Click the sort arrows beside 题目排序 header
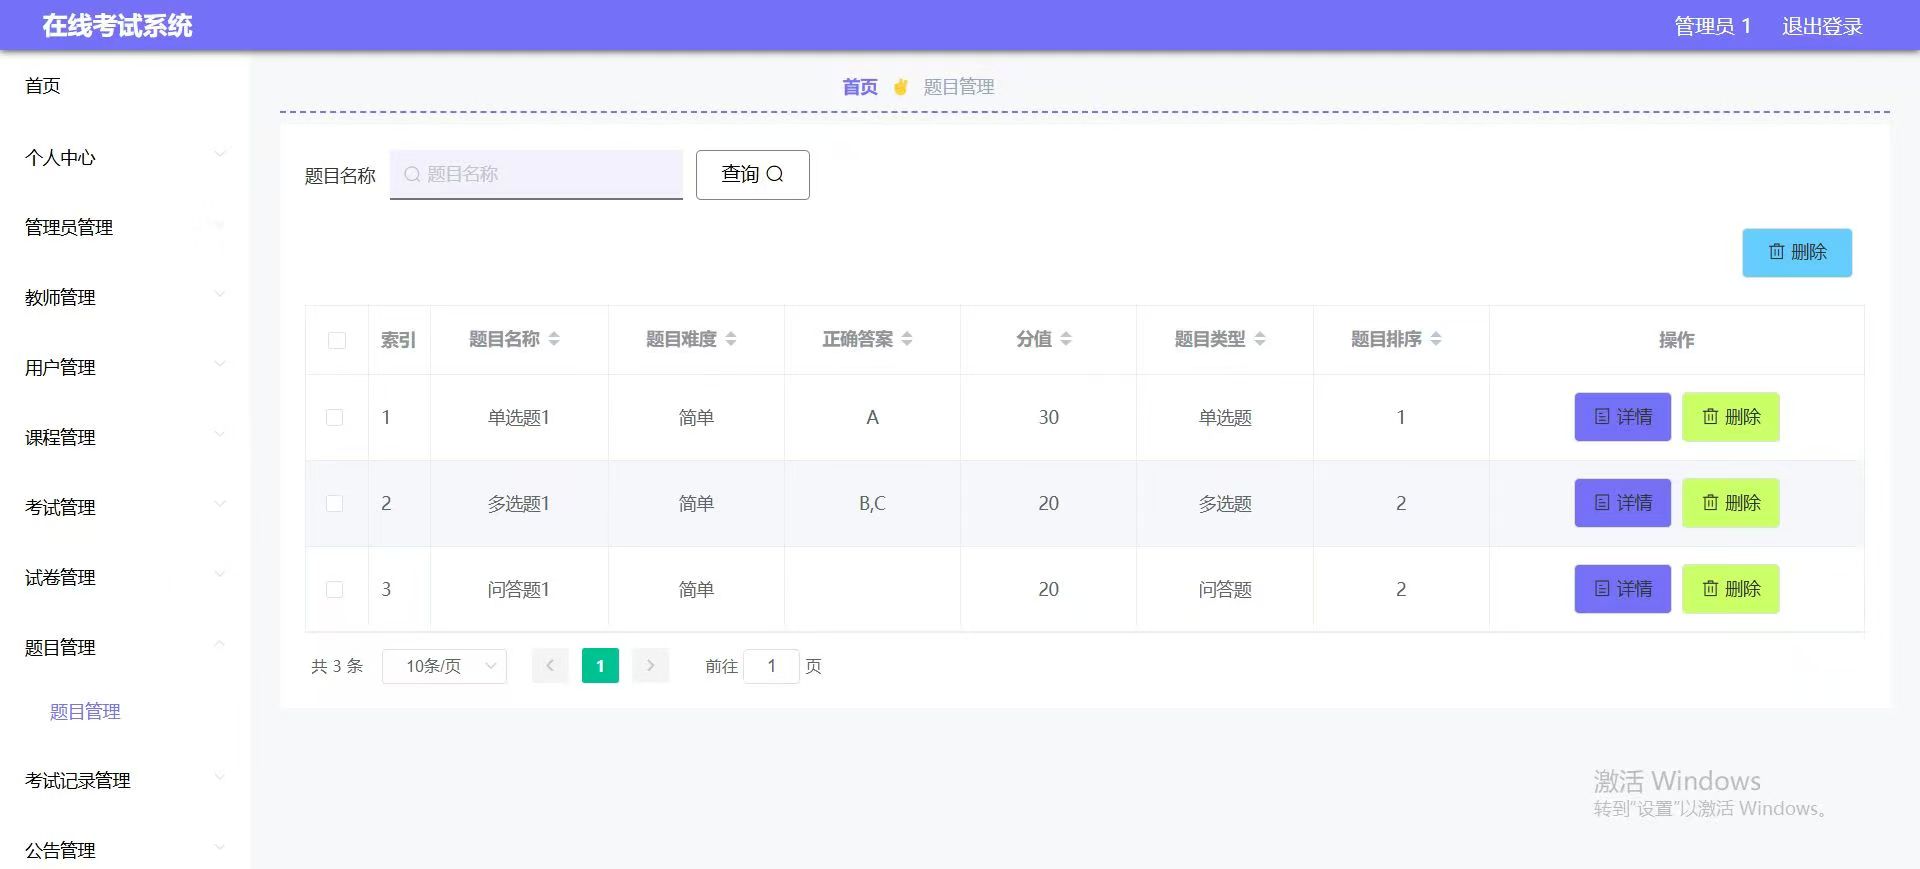Image resolution: width=1920 pixels, height=869 pixels. [1436, 339]
